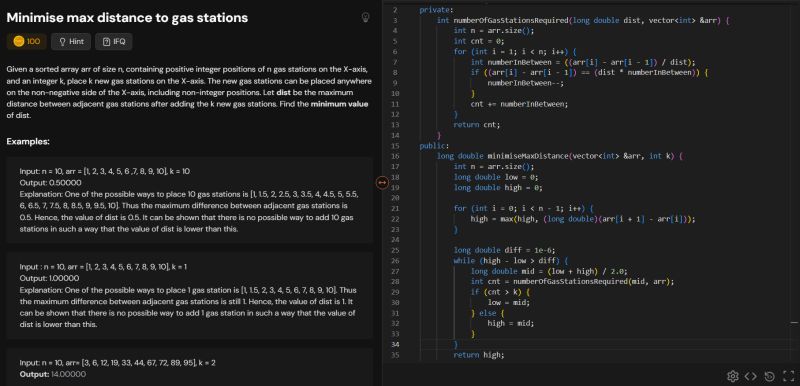
Task: Click the problem title Minimise max distance
Action: 127,18
